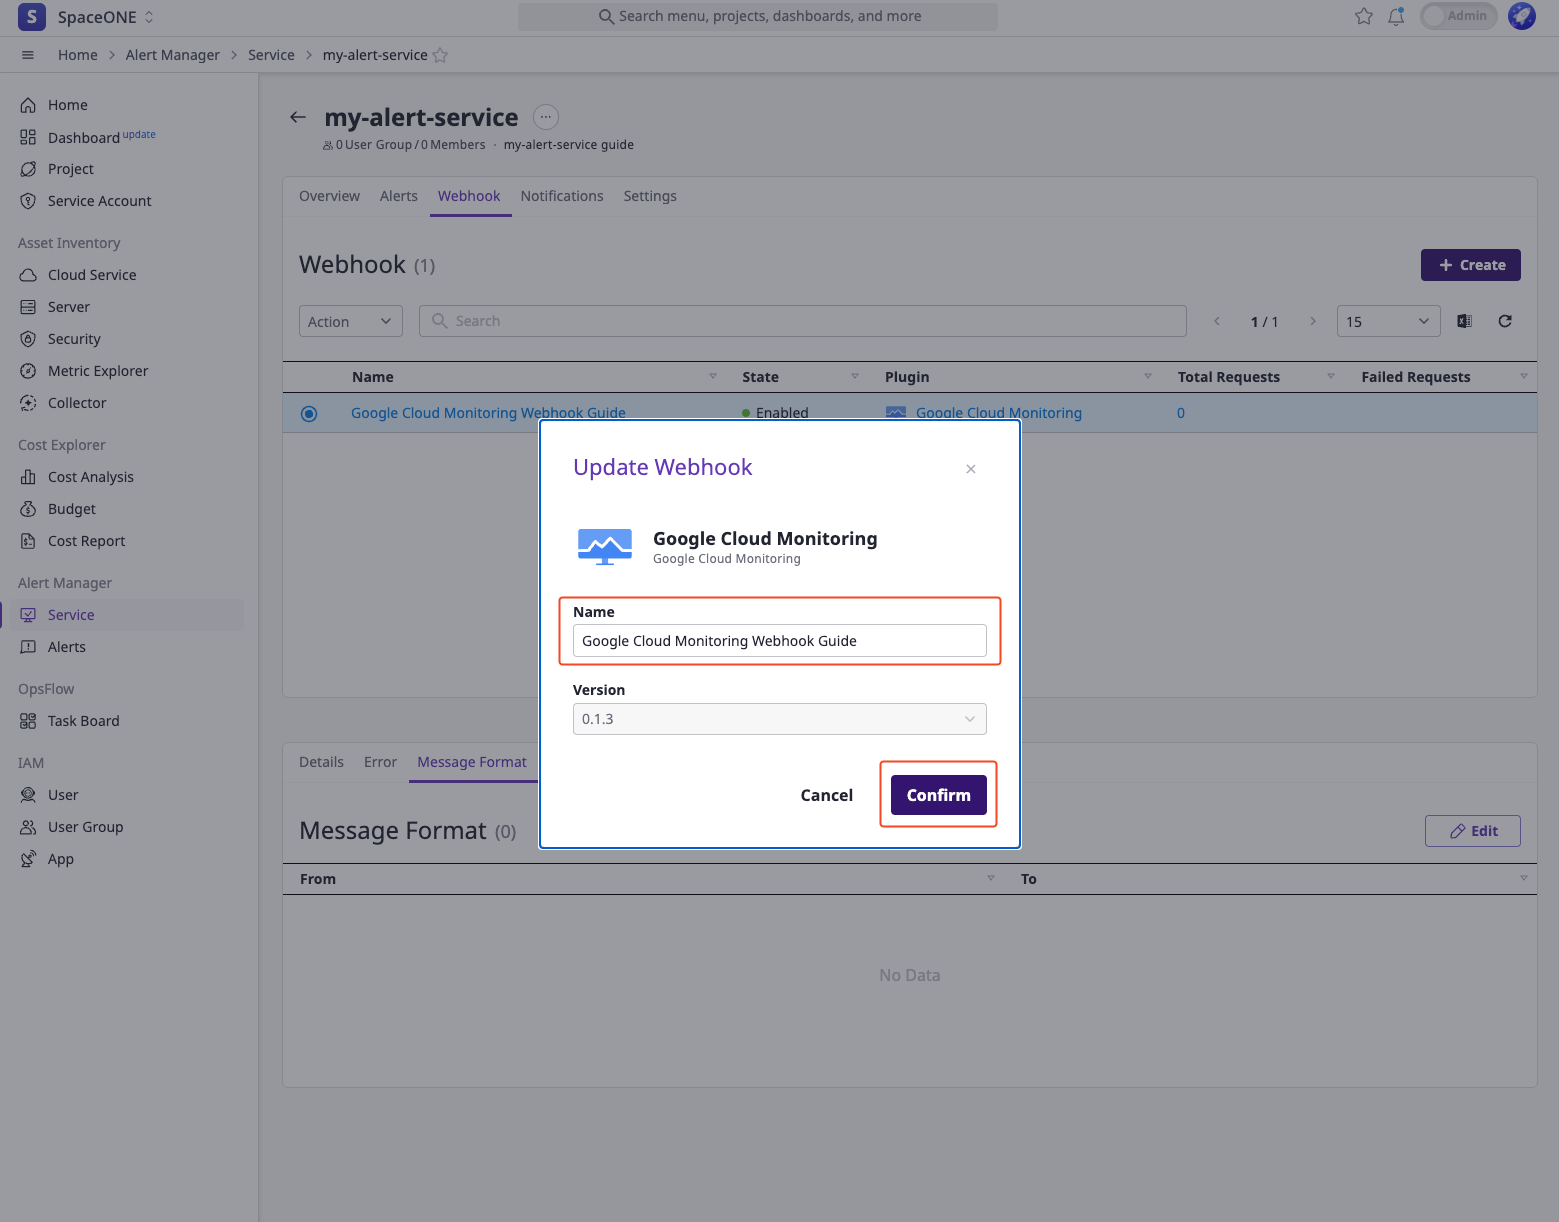Open the user profile avatar
This screenshot has width=1559, height=1222.
pyautogui.click(x=1522, y=16)
